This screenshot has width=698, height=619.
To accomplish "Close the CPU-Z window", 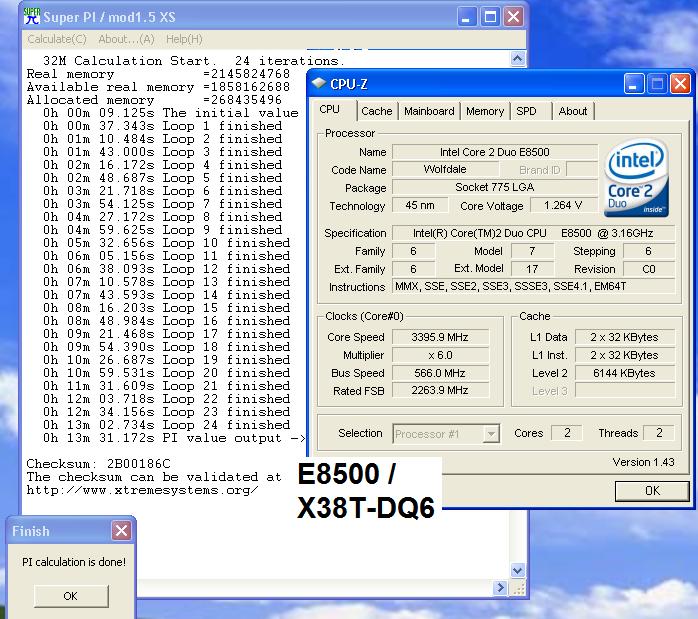I will coord(680,84).
